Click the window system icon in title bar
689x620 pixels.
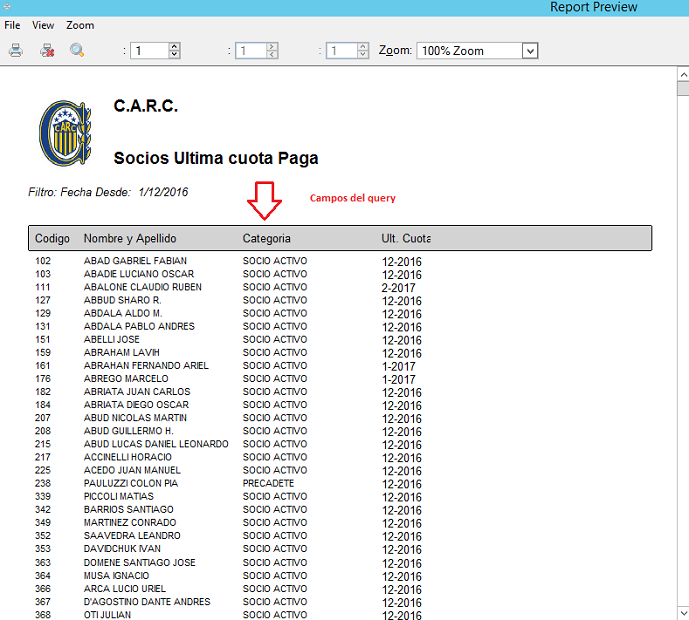(x=7, y=7)
